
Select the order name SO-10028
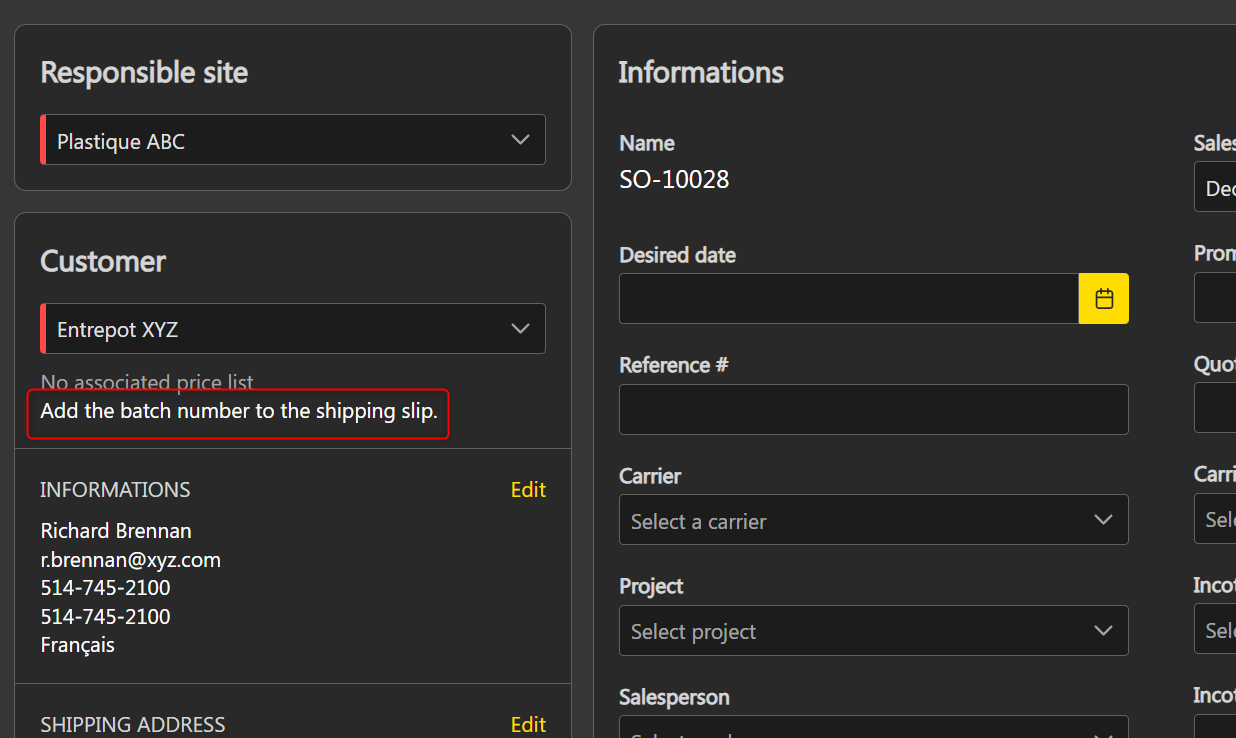click(x=674, y=180)
